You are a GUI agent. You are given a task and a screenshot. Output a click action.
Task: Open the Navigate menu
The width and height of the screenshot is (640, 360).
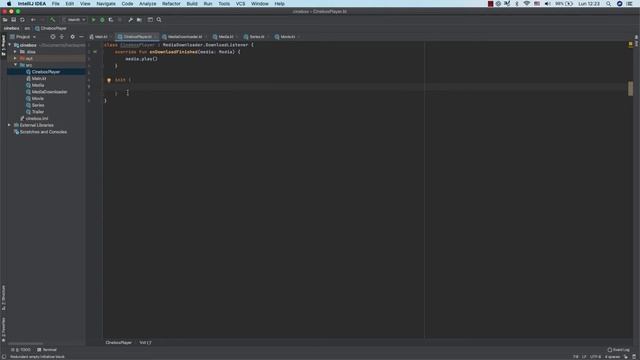click(x=106, y=4)
